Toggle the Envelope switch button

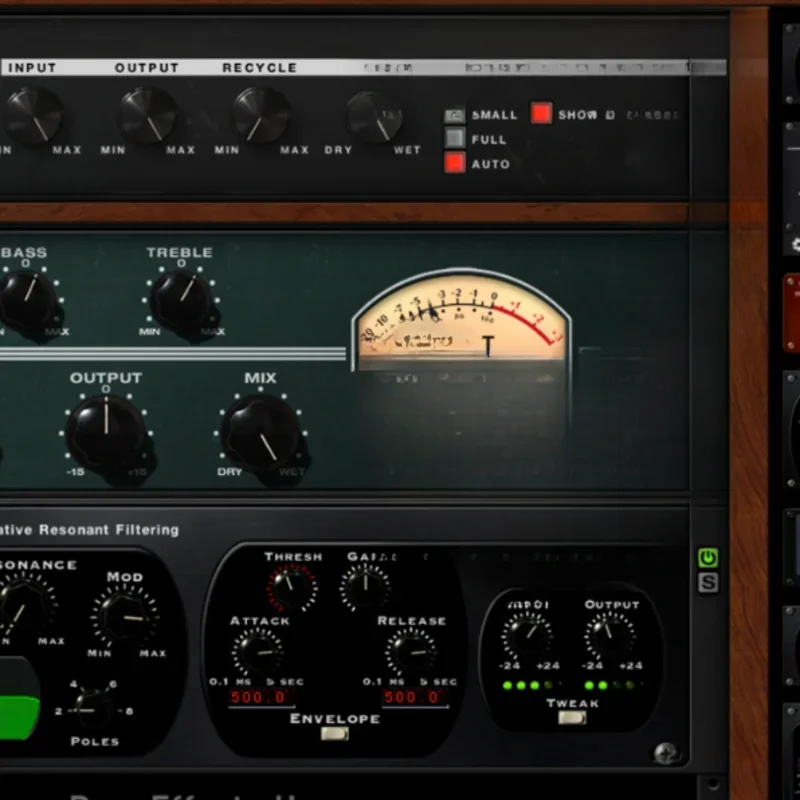click(x=335, y=734)
